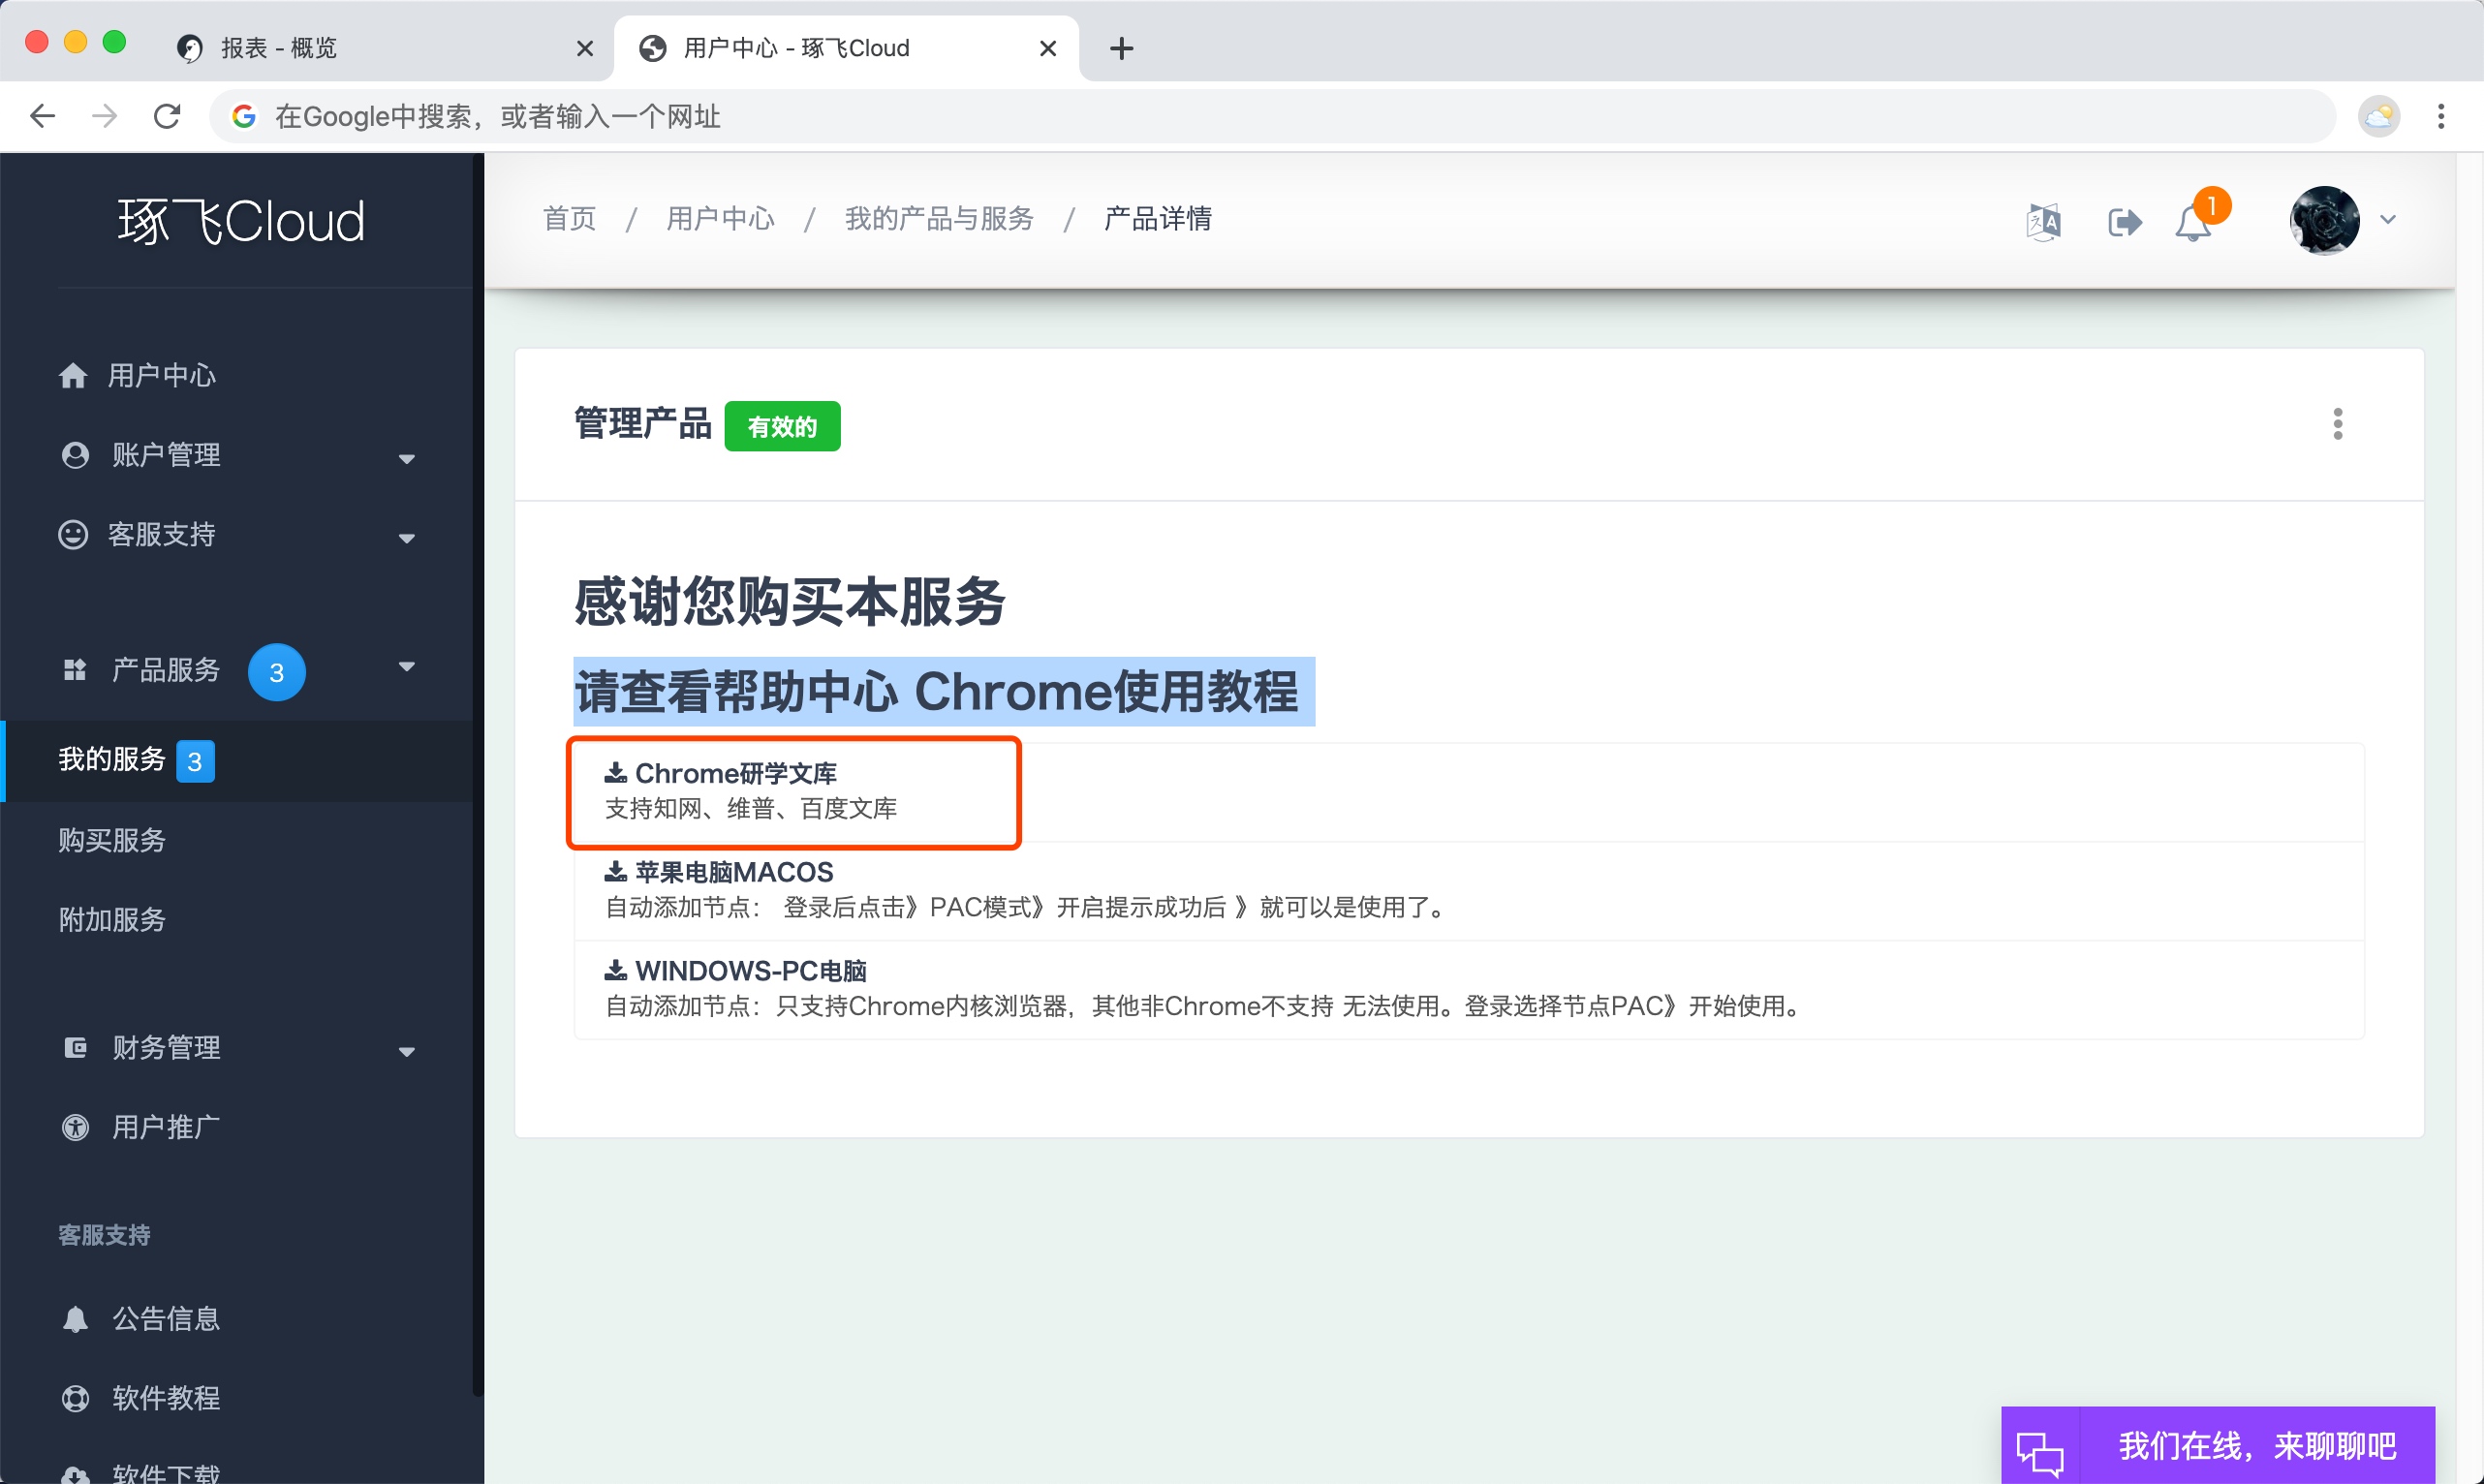This screenshot has width=2484, height=1484.
Task: Click the WINDOWS-PC电脑 download link
Action: click(750, 970)
